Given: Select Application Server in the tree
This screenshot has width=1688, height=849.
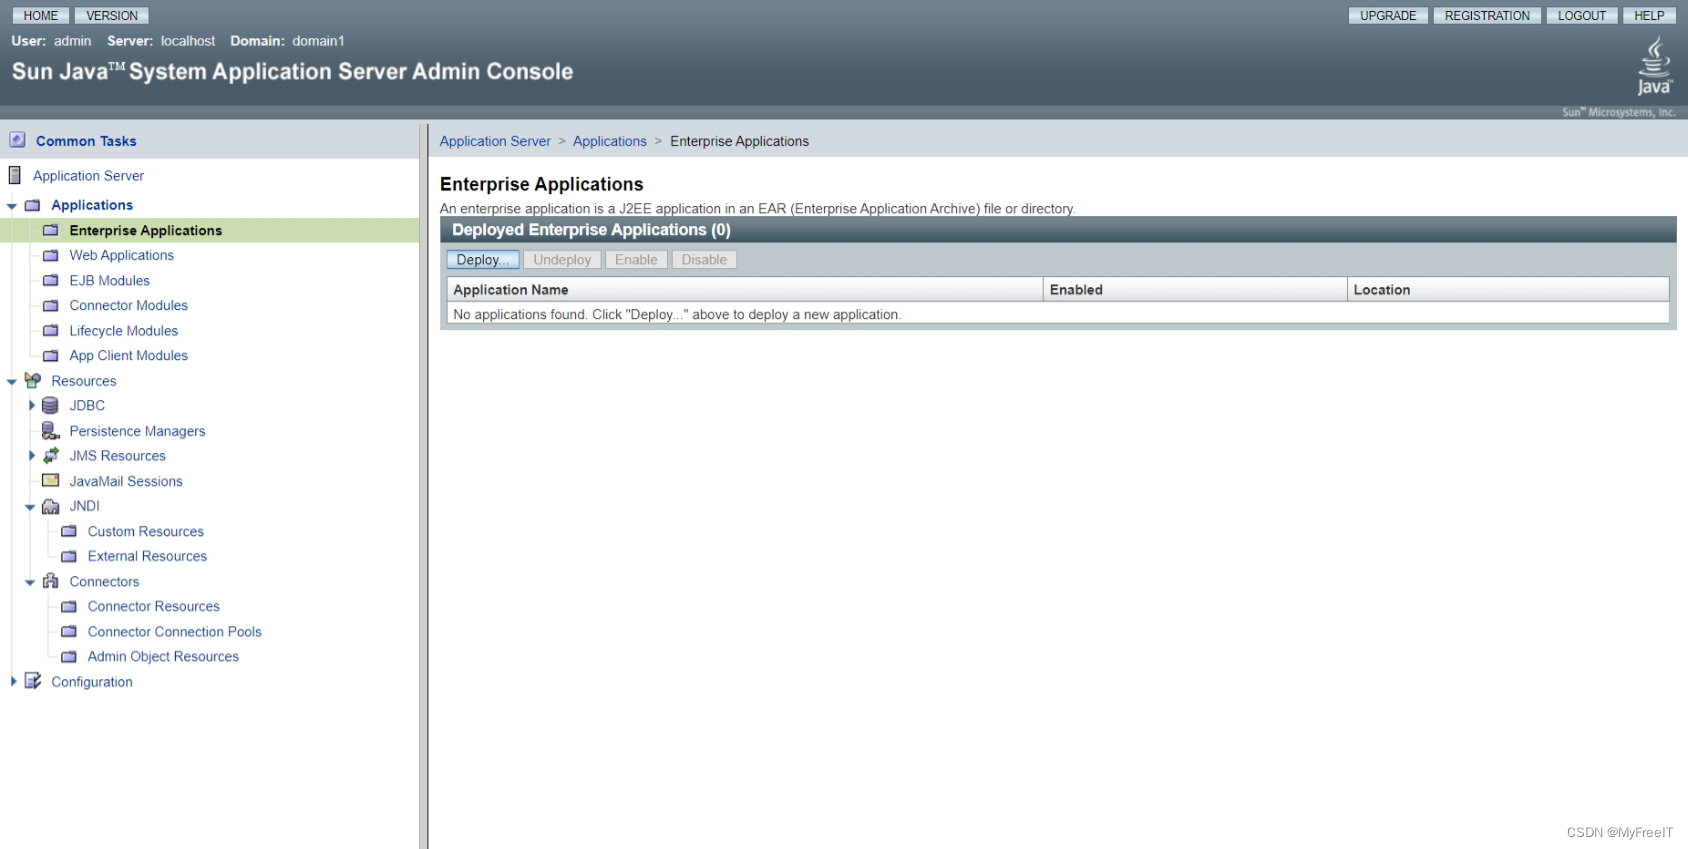Looking at the screenshot, I should tap(88, 176).
